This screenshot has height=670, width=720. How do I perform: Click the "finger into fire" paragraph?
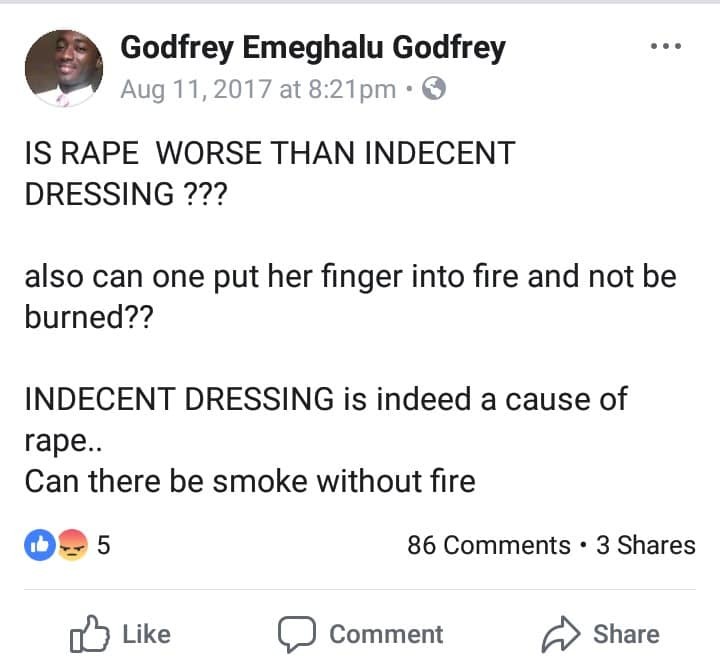pyautogui.click(x=350, y=296)
